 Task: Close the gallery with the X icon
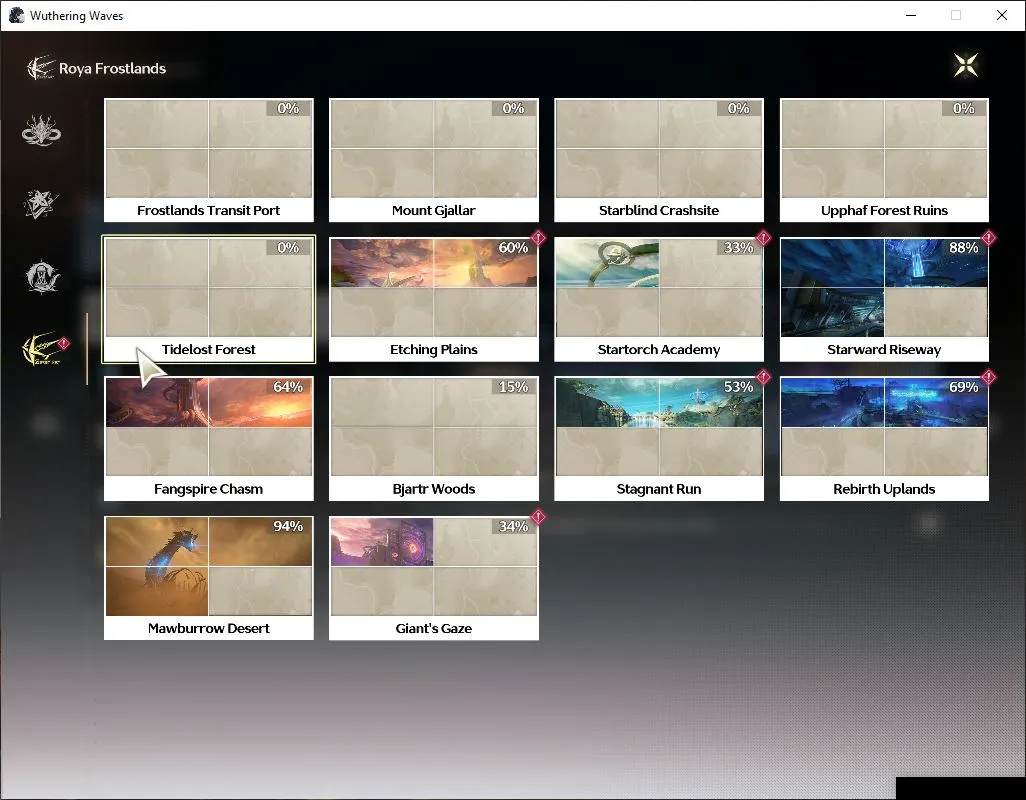tap(966, 65)
